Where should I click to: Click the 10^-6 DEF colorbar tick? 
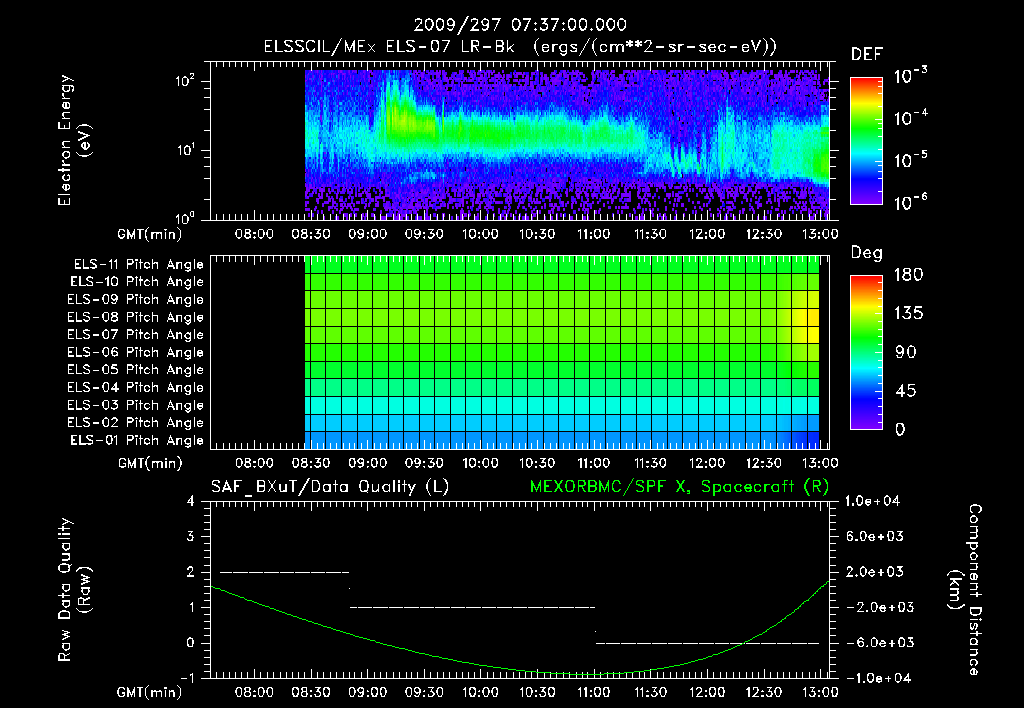(x=910, y=202)
